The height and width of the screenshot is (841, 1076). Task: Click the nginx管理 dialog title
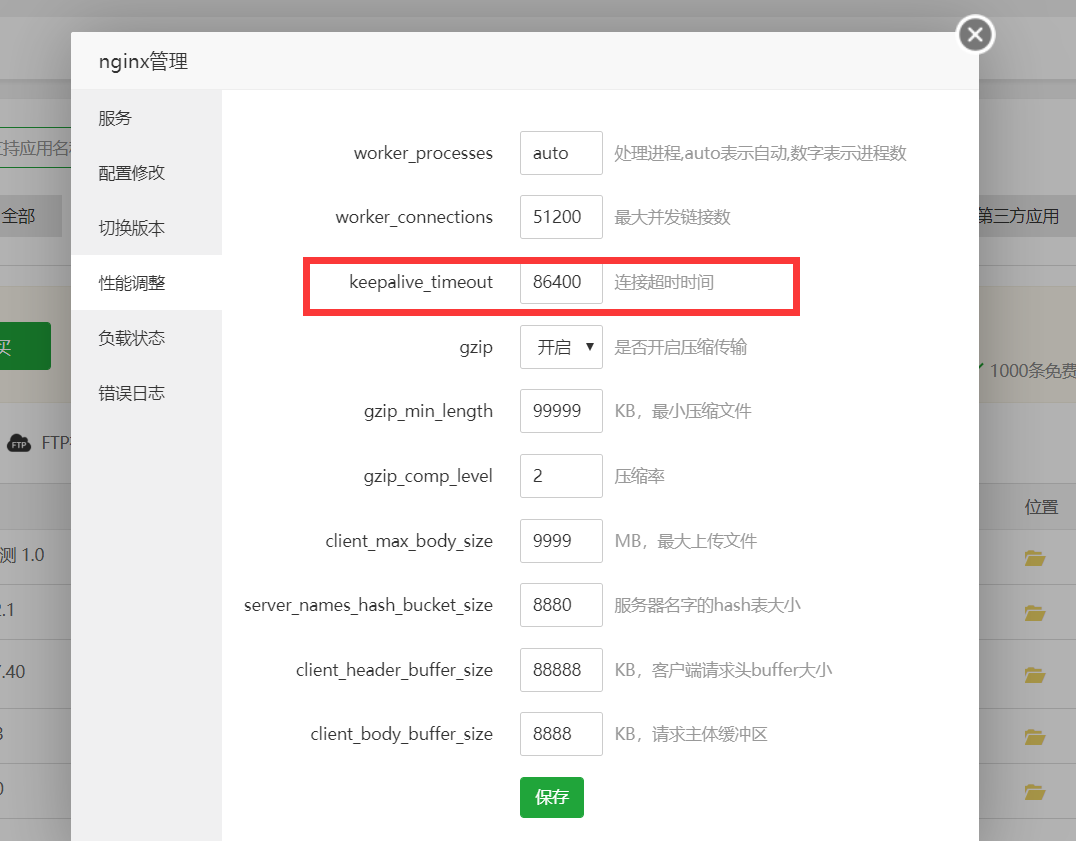tap(143, 62)
